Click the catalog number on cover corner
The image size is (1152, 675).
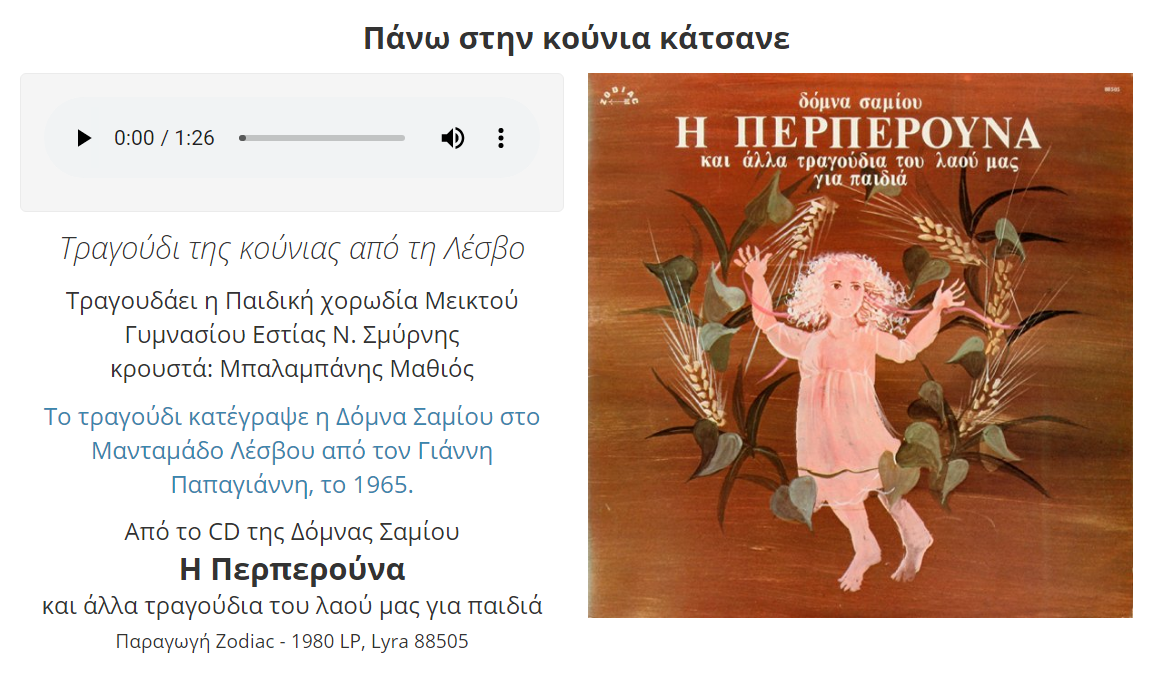[x=1111, y=89]
